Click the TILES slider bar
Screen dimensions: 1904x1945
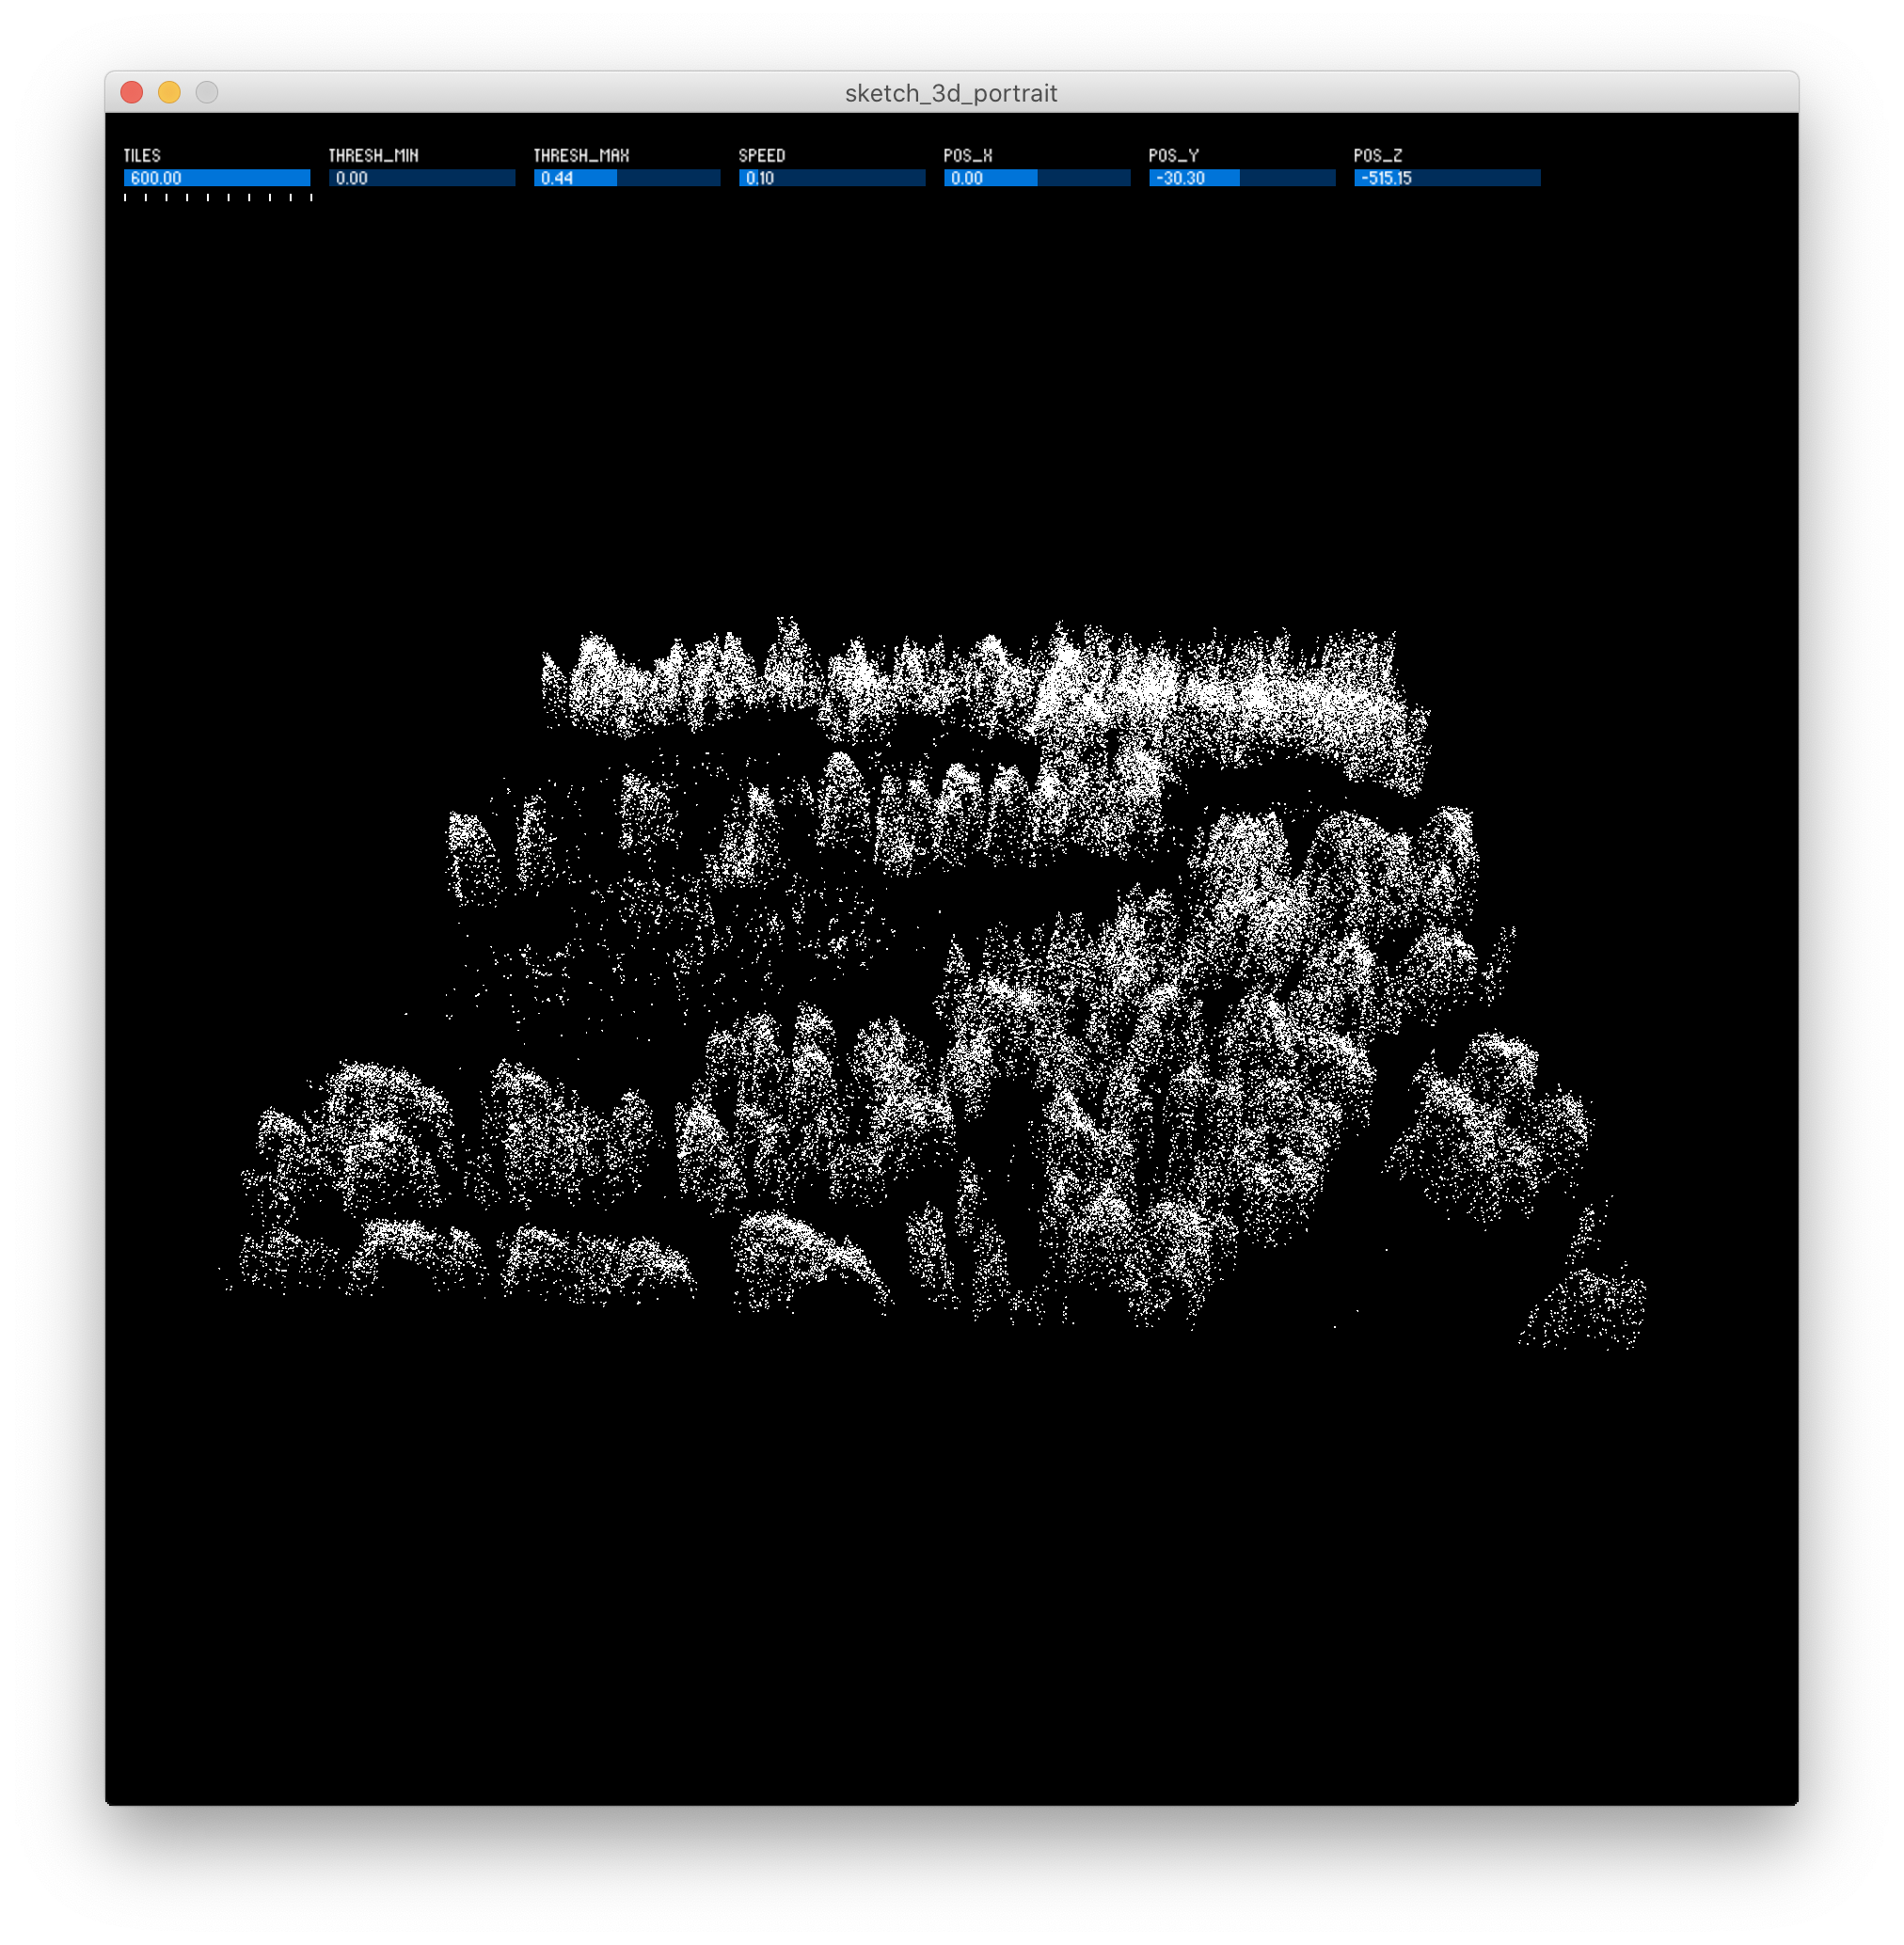tap(217, 178)
